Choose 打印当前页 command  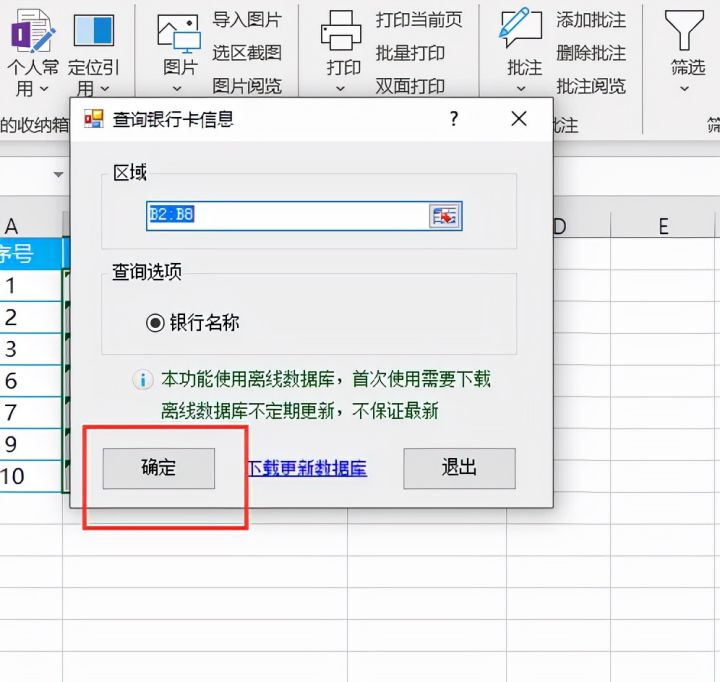[x=419, y=20]
